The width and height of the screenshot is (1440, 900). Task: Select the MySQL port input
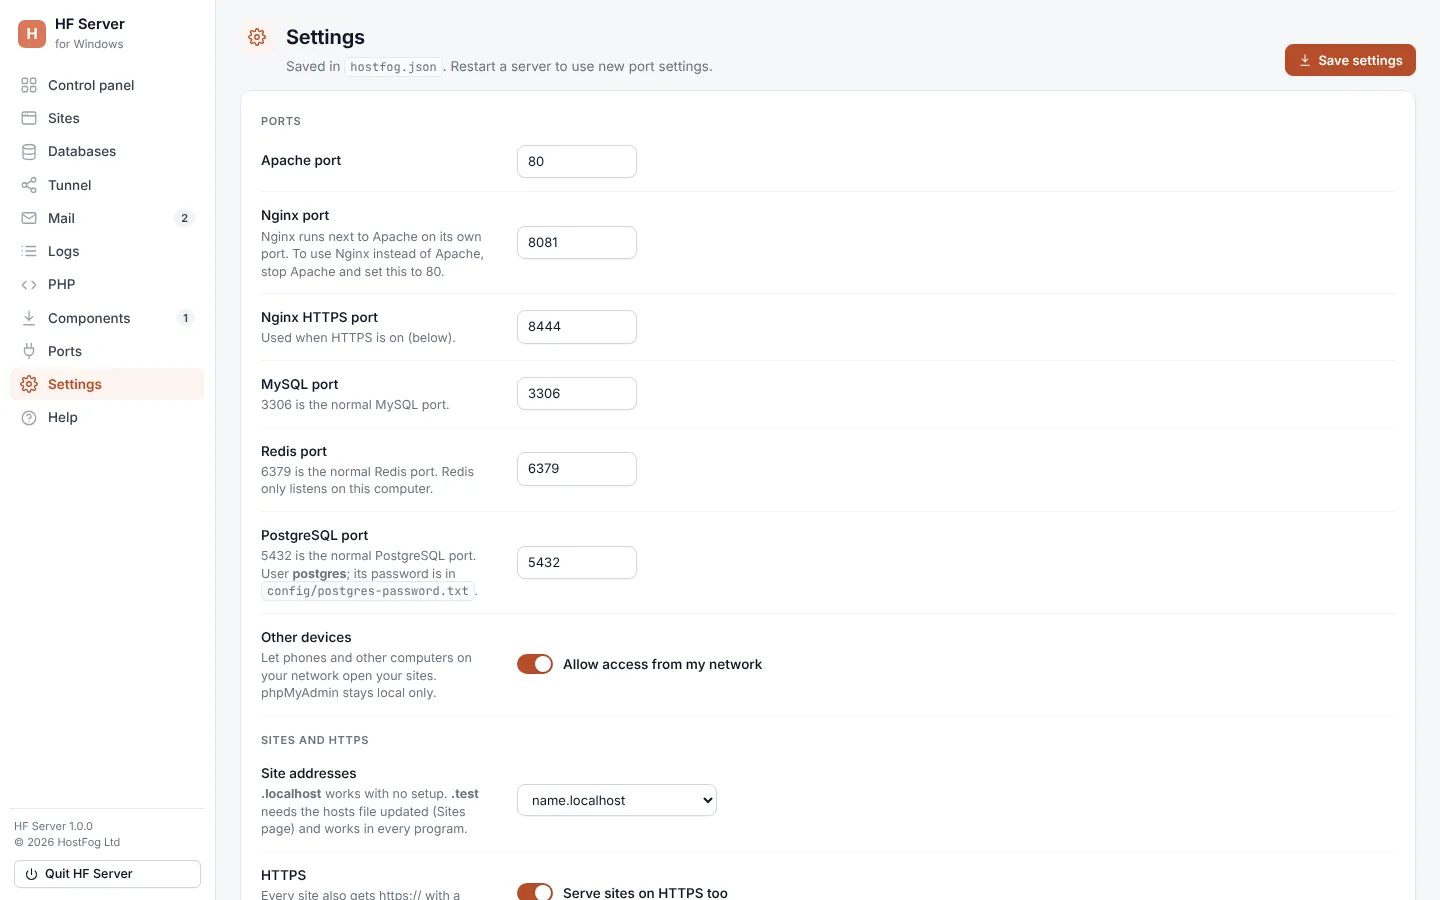point(577,393)
